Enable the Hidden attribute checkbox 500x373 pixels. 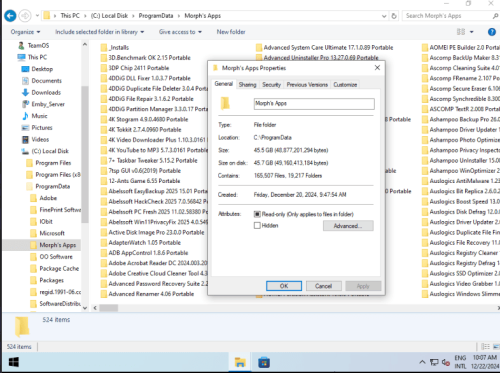point(257,226)
